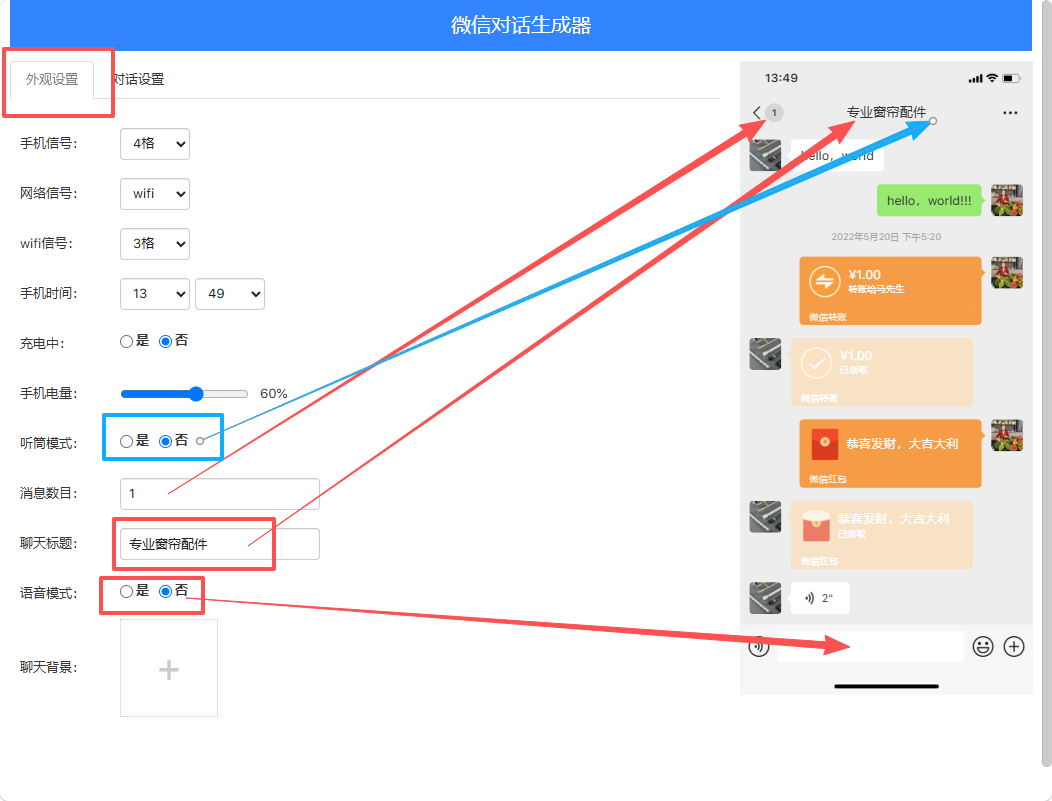Click the faded ¥1.00 已领取 transfer card
The height and width of the screenshot is (801, 1052).
tap(882, 372)
